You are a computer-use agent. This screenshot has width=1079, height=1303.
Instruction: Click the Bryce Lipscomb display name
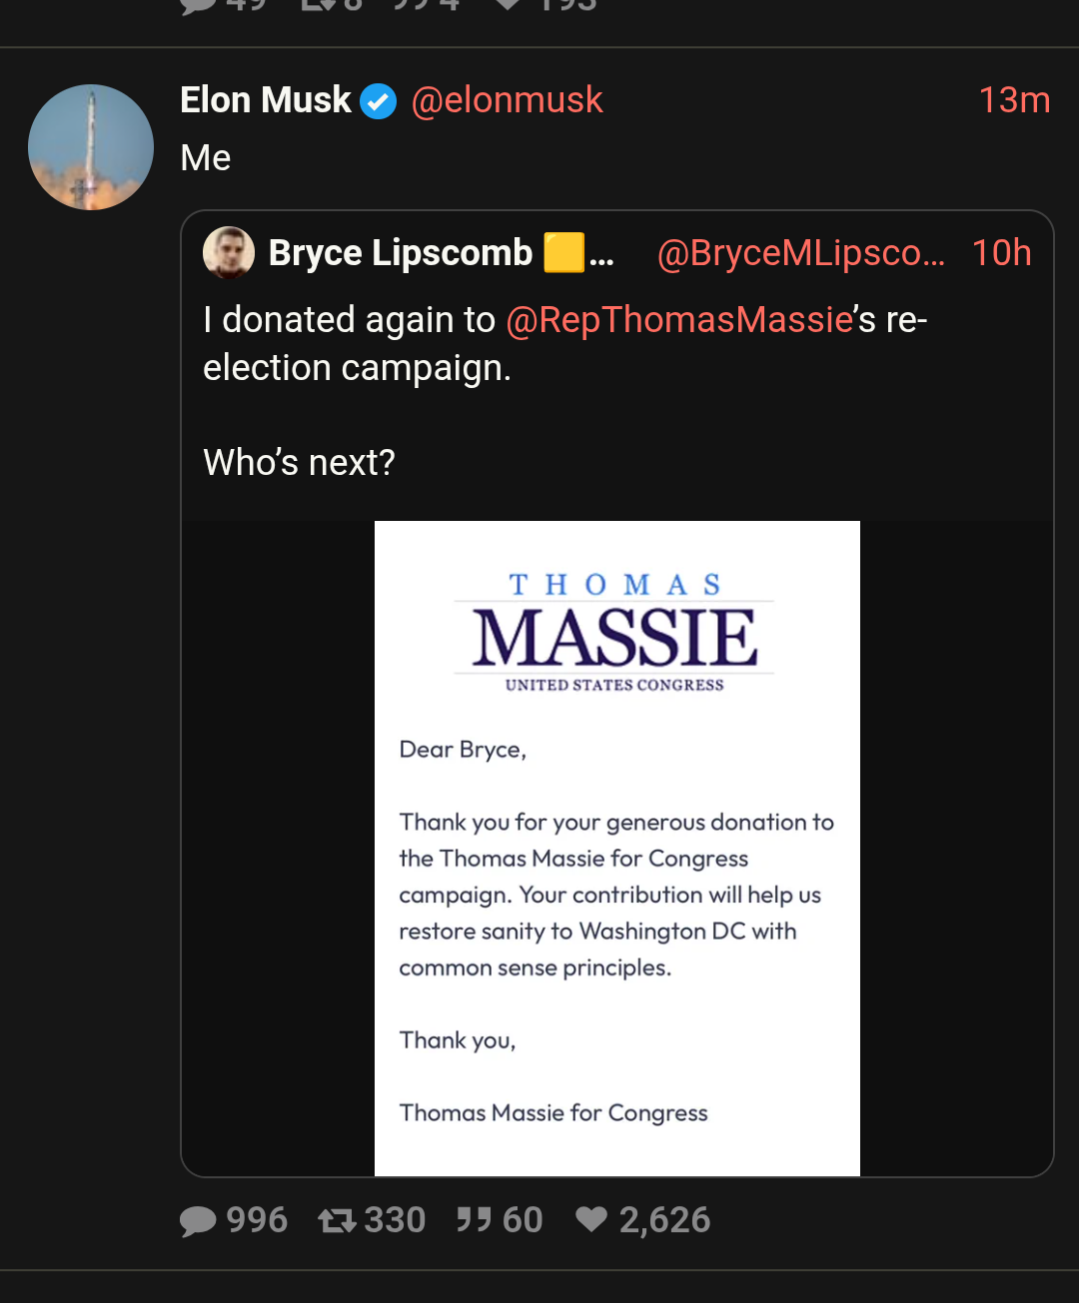tap(400, 253)
